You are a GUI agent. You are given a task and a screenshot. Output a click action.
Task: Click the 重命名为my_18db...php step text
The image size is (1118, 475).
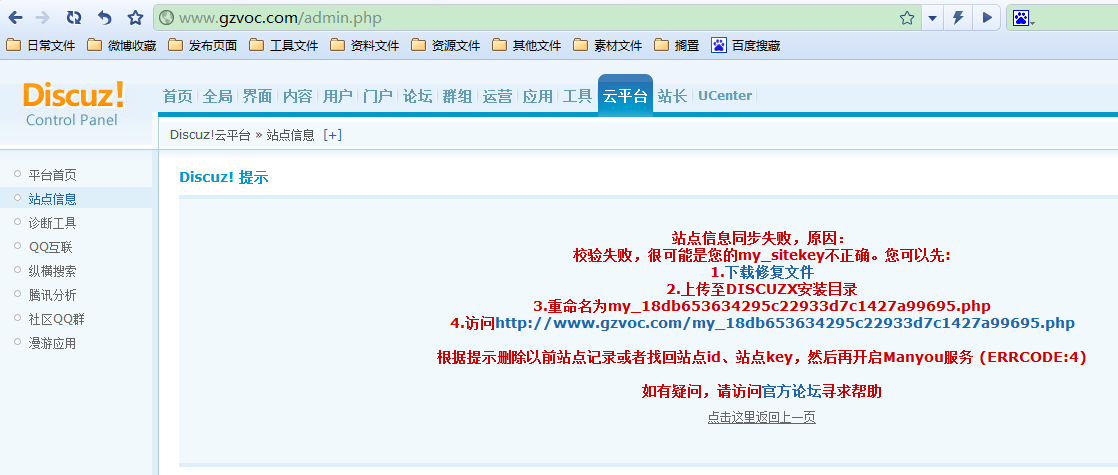pos(761,307)
